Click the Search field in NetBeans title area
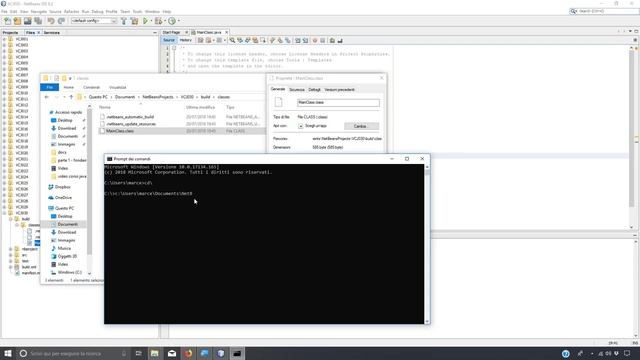Screen dimensions: 640x360 (x=604, y=11)
